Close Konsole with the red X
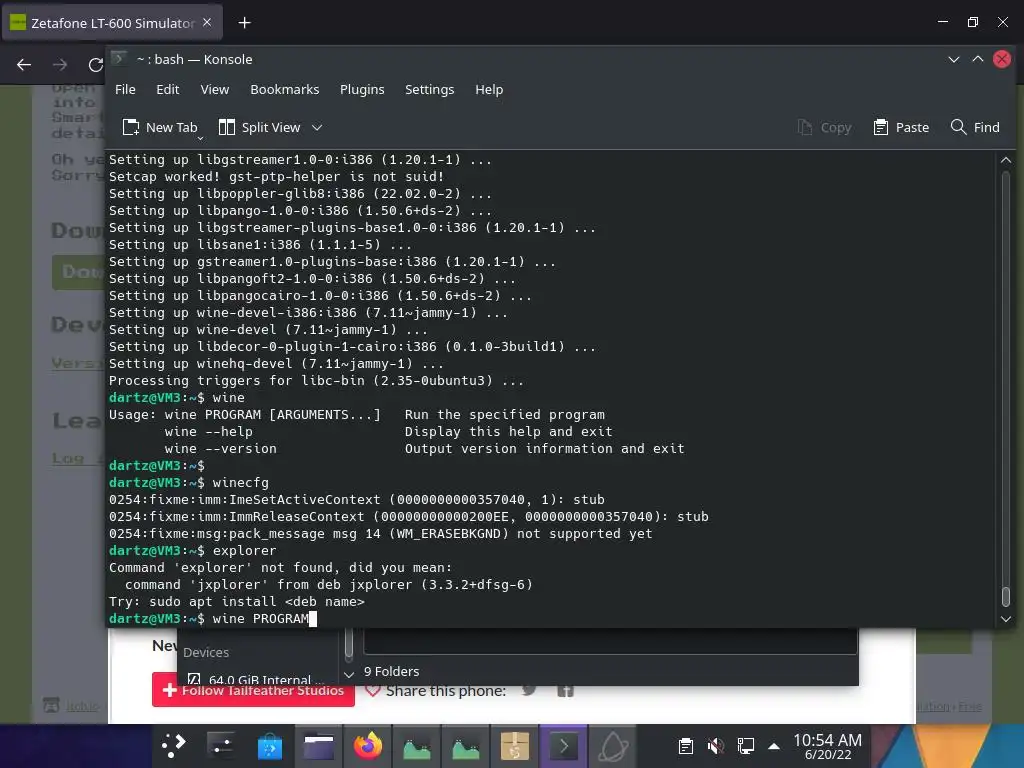This screenshot has height=768, width=1024. click(1002, 59)
